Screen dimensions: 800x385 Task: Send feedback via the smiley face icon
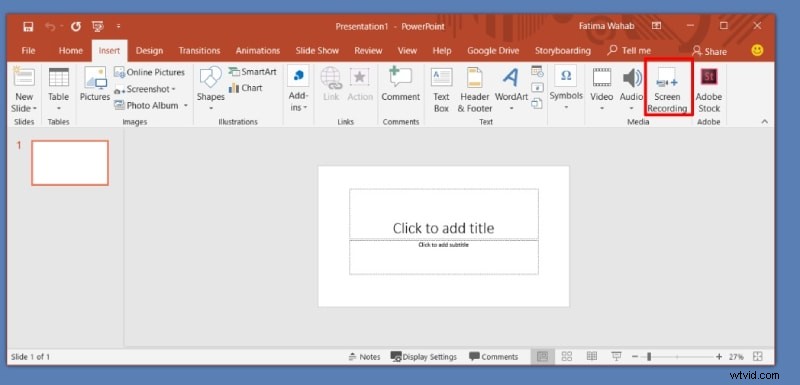pyautogui.click(x=758, y=50)
